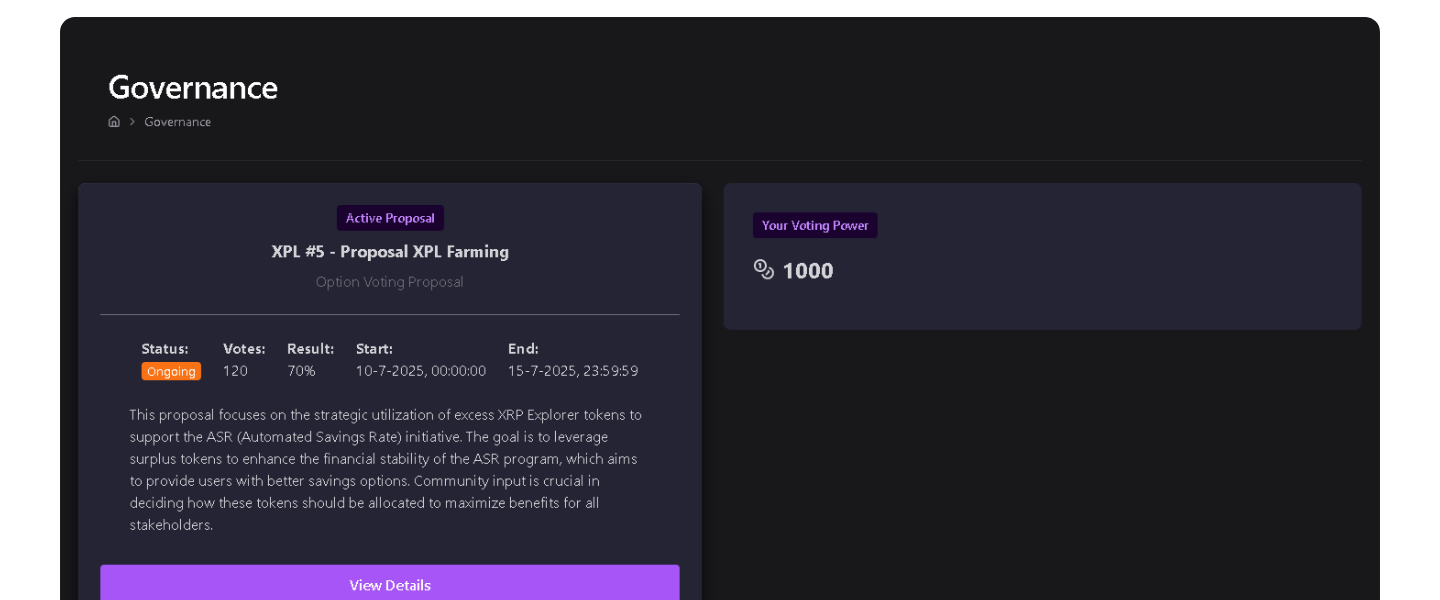Click the breadcrumb chevron separator
1440x600 pixels.
click(132, 122)
